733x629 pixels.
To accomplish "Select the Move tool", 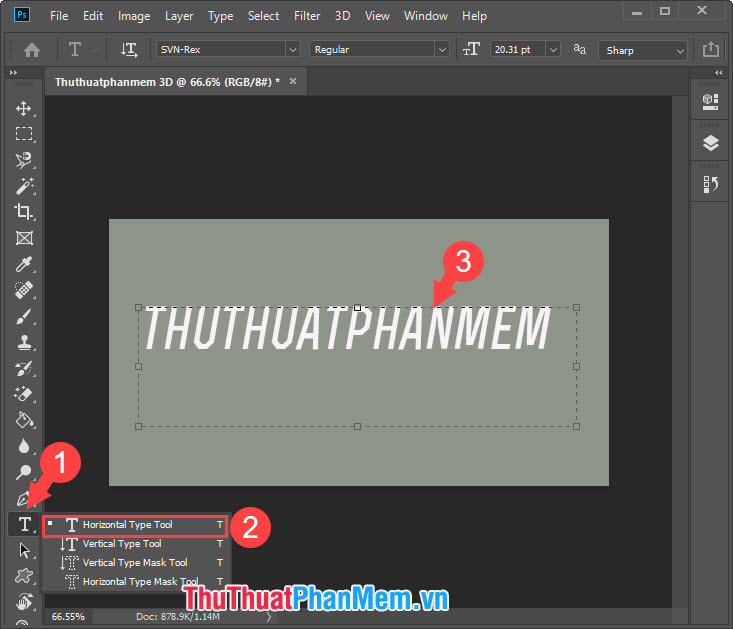I will coord(24,108).
